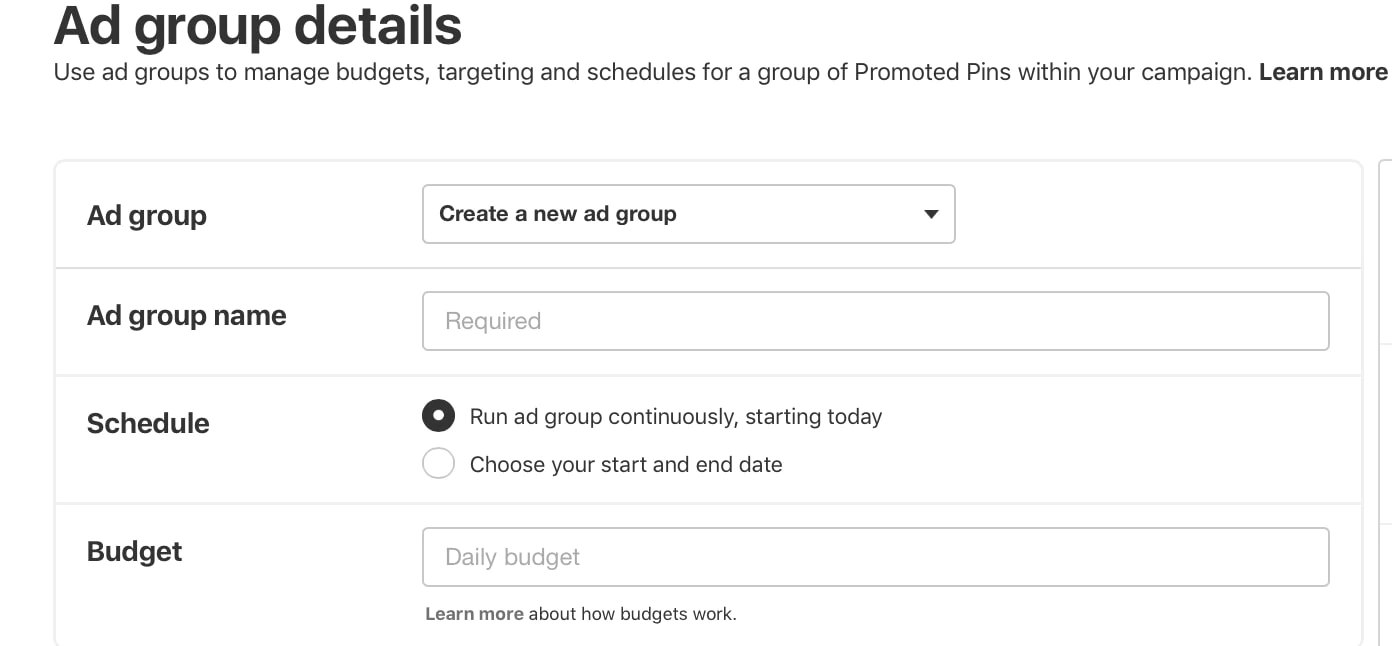Click the 'Ad group details' page heading
Screen dimensions: 1392x646
click(258, 26)
